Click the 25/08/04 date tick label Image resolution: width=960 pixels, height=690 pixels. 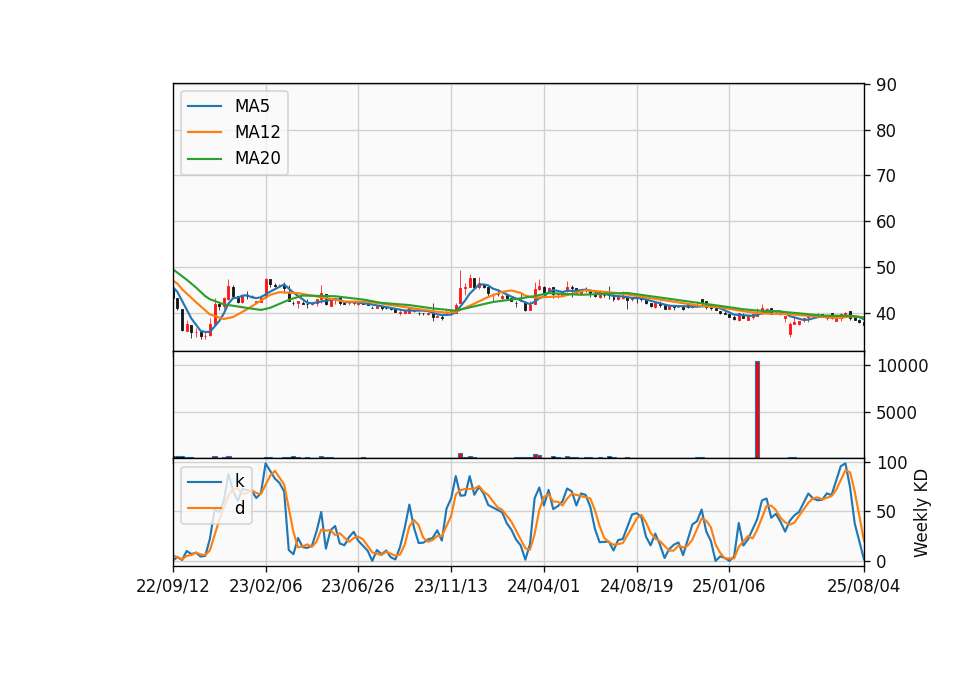864,586
